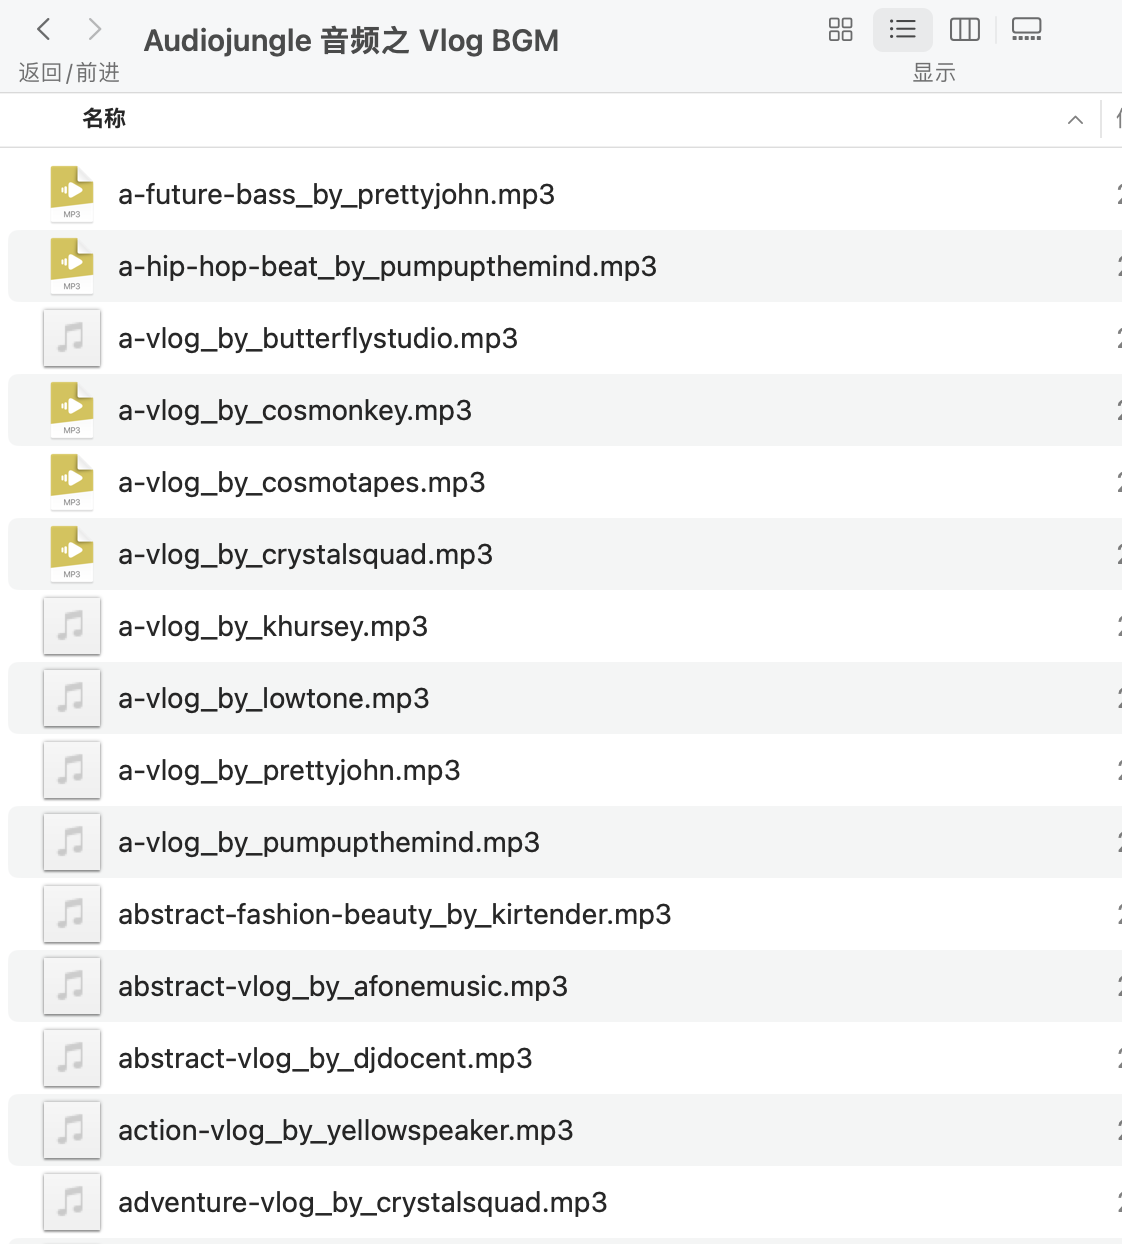The width and height of the screenshot is (1122, 1244).
Task: Select file name a-vlog_by_cosmotapes.mp3
Action: click(x=302, y=482)
